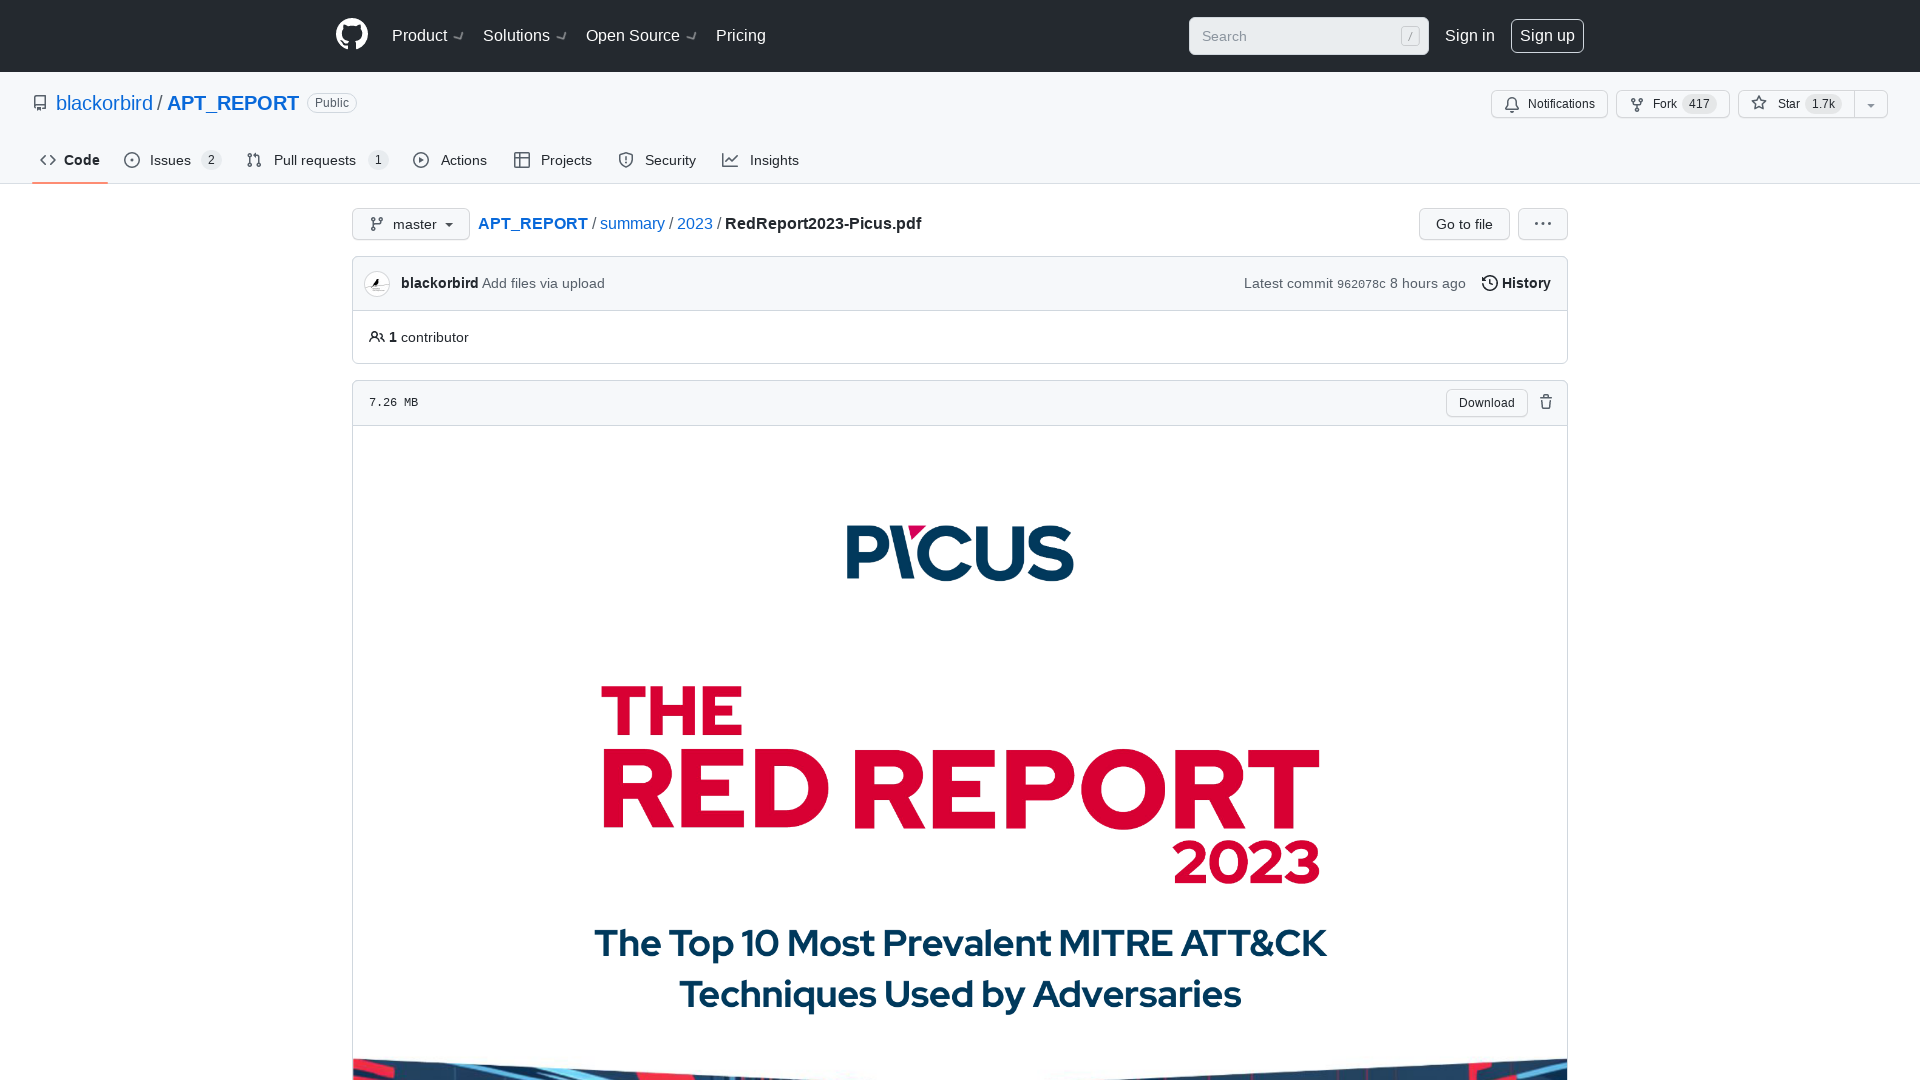This screenshot has height=1080, width=1920.
Task: Open the GitHub homepage logo
Action: 352,35
